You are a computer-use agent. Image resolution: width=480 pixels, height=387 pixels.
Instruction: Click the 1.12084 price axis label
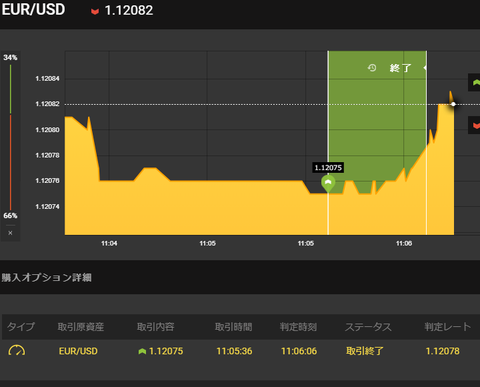tap(47, 79)
